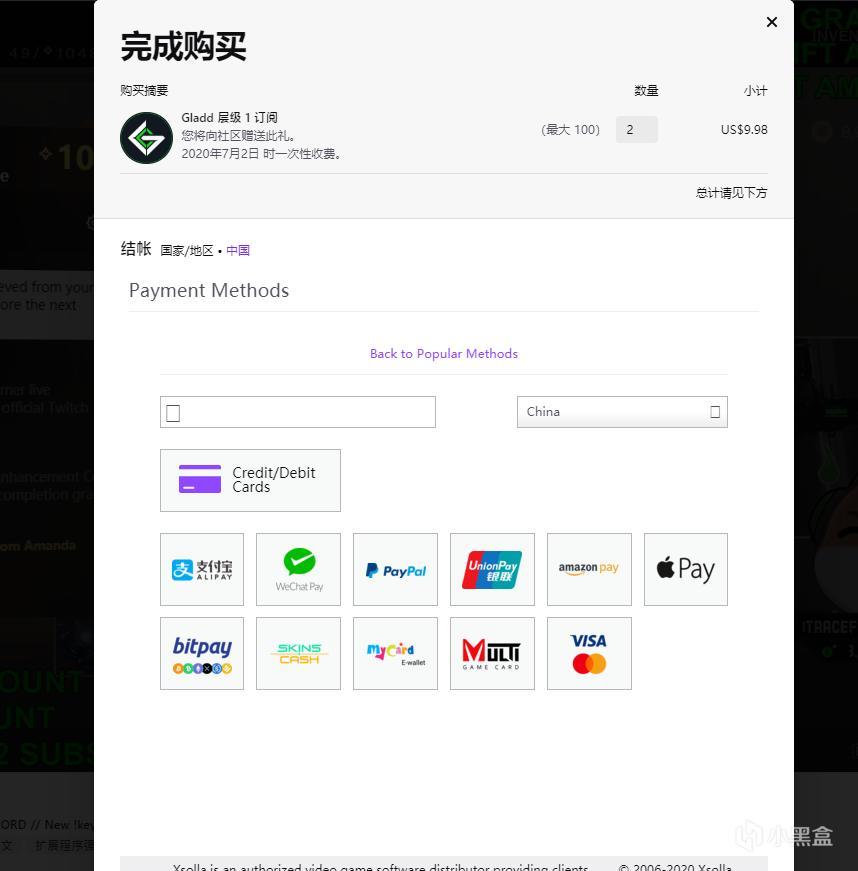
Task: Select Visa/Mastercard payment tile
Action: tap(589, 653)
